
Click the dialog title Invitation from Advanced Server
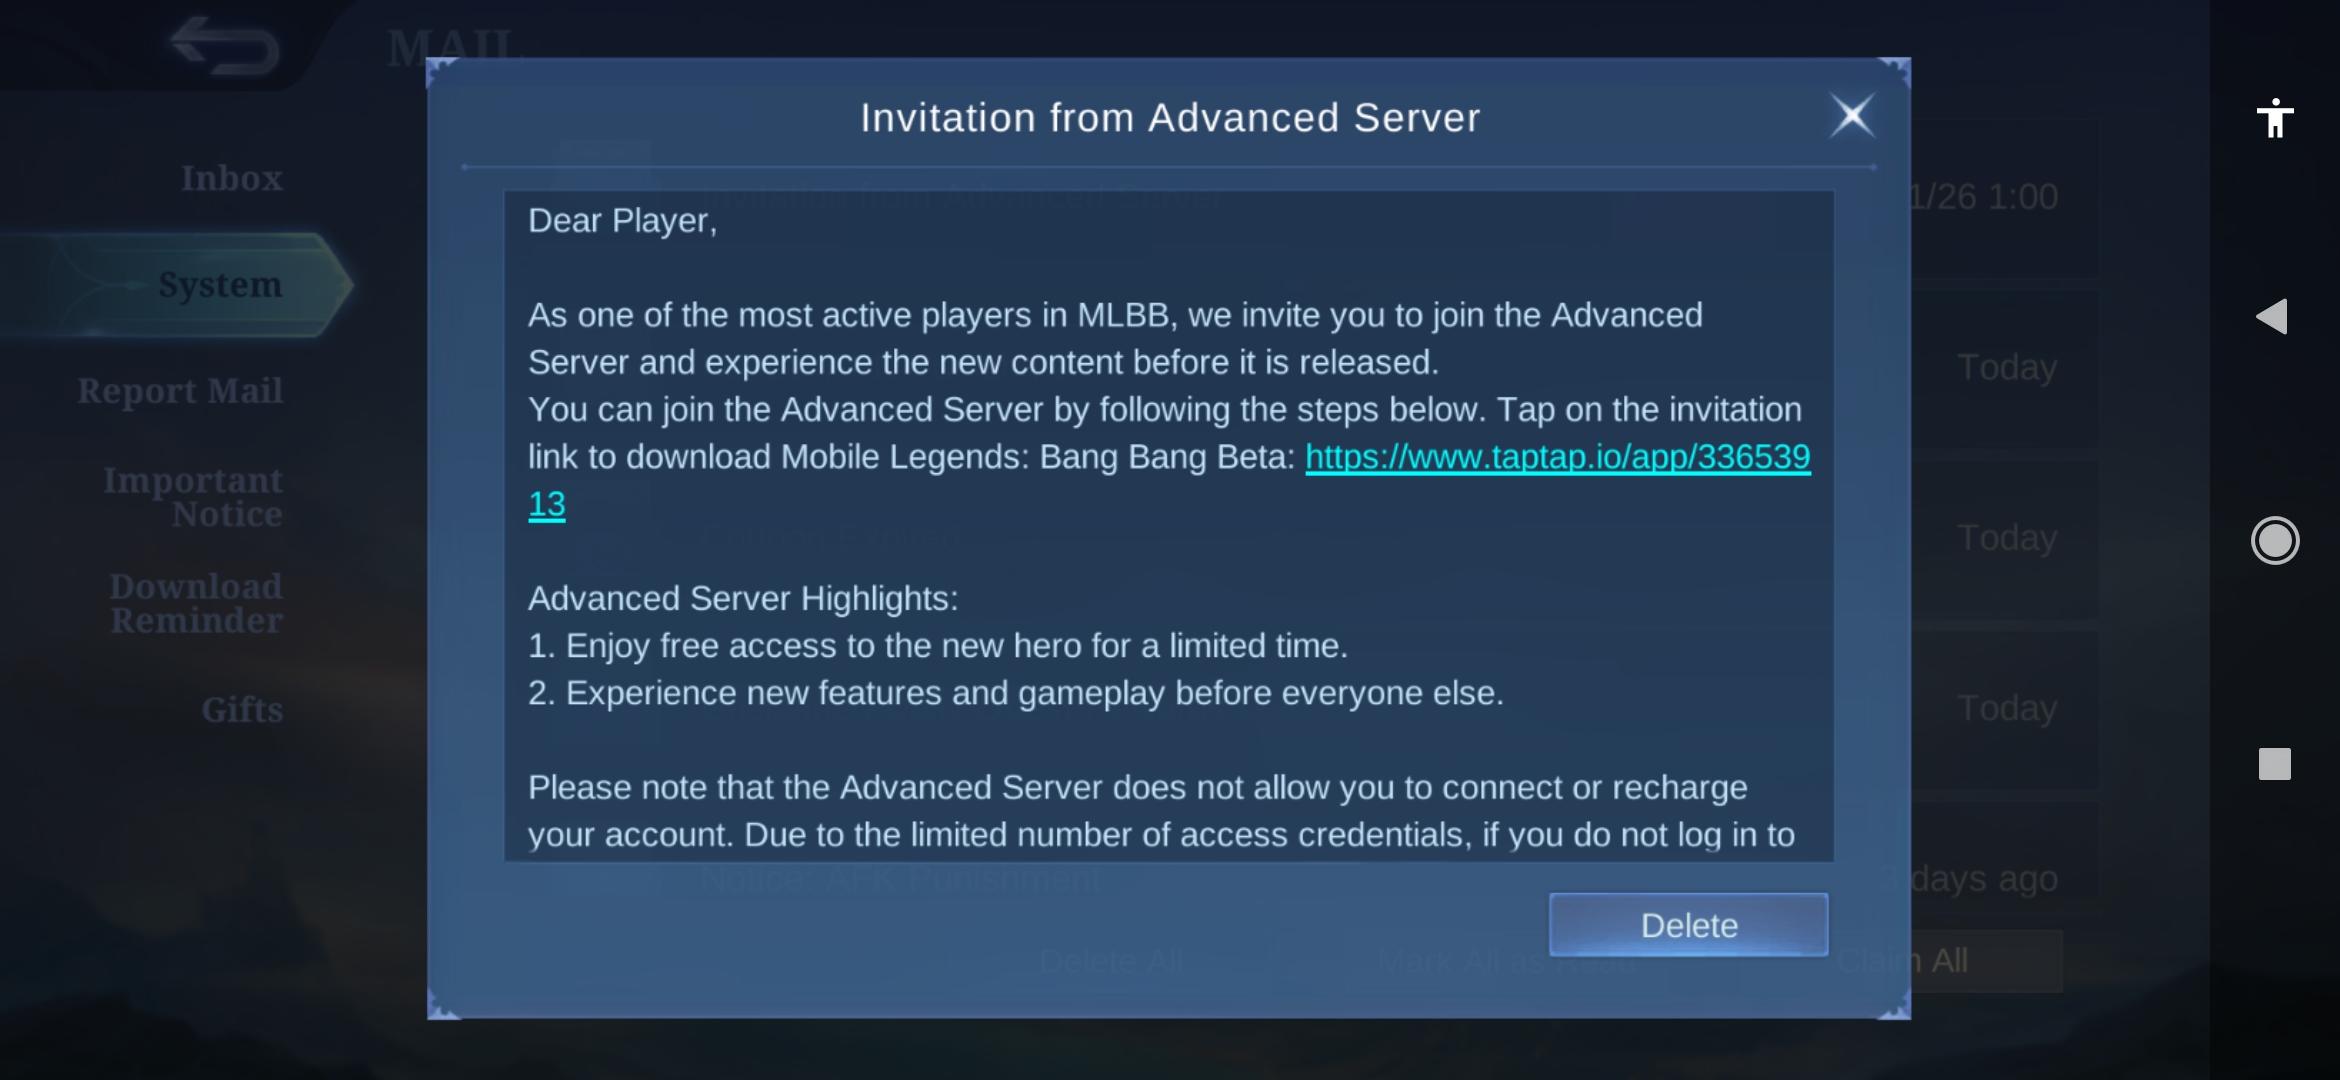coord(1170,117)
